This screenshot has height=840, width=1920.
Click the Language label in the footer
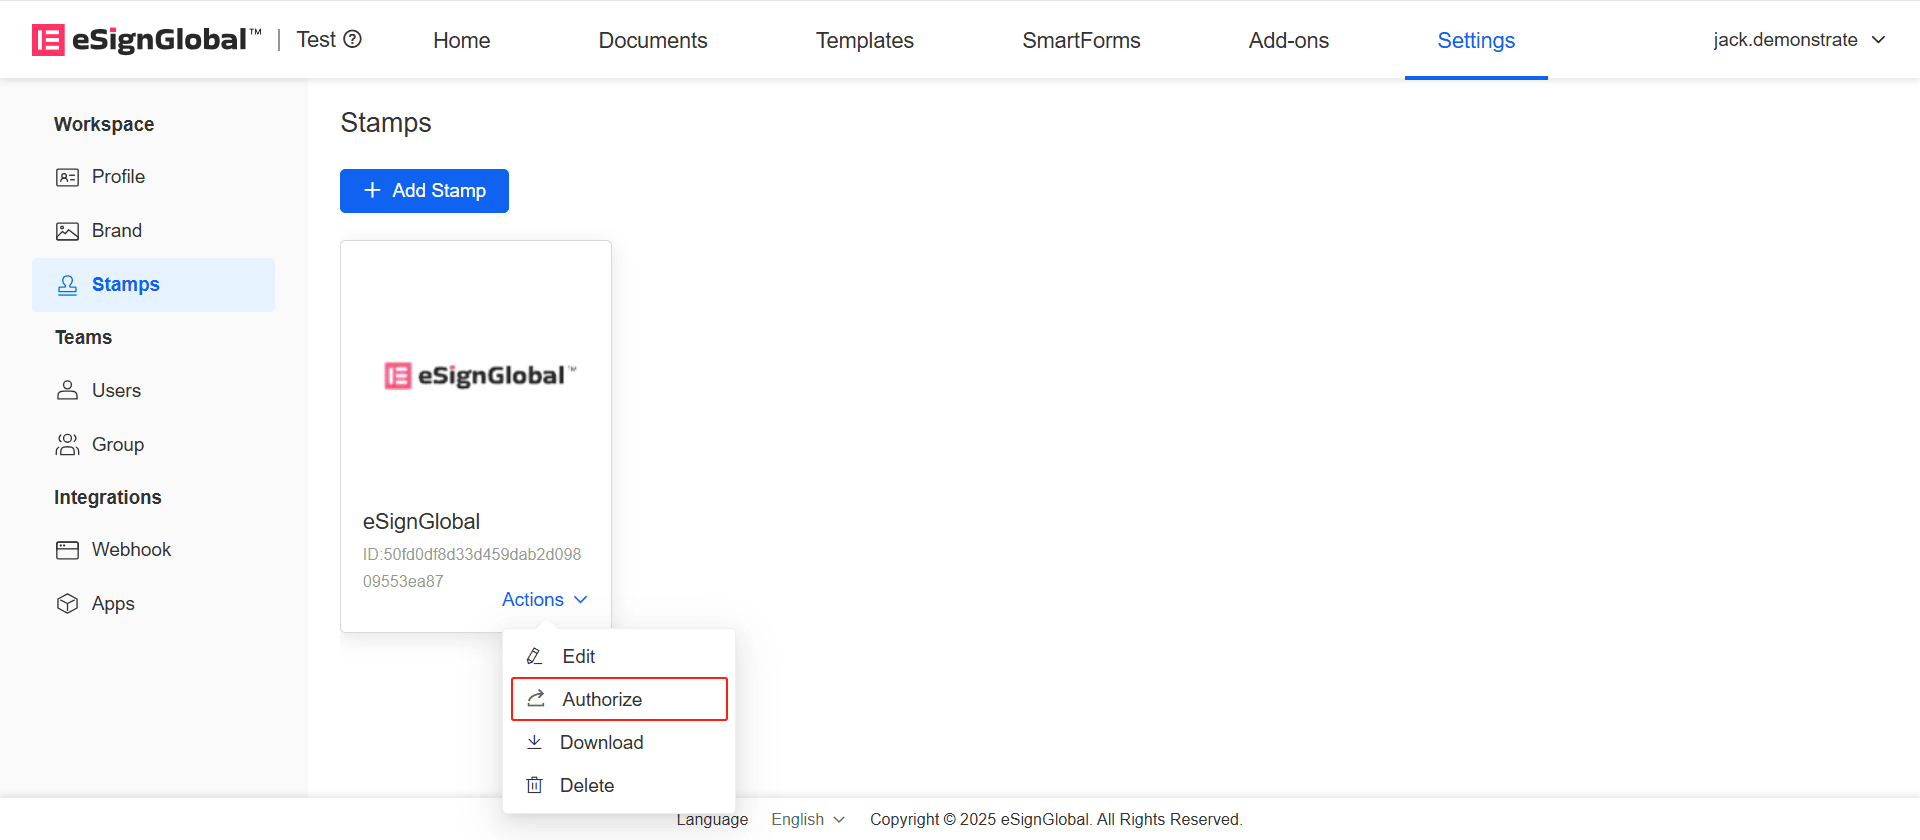[x=712, y=819]
